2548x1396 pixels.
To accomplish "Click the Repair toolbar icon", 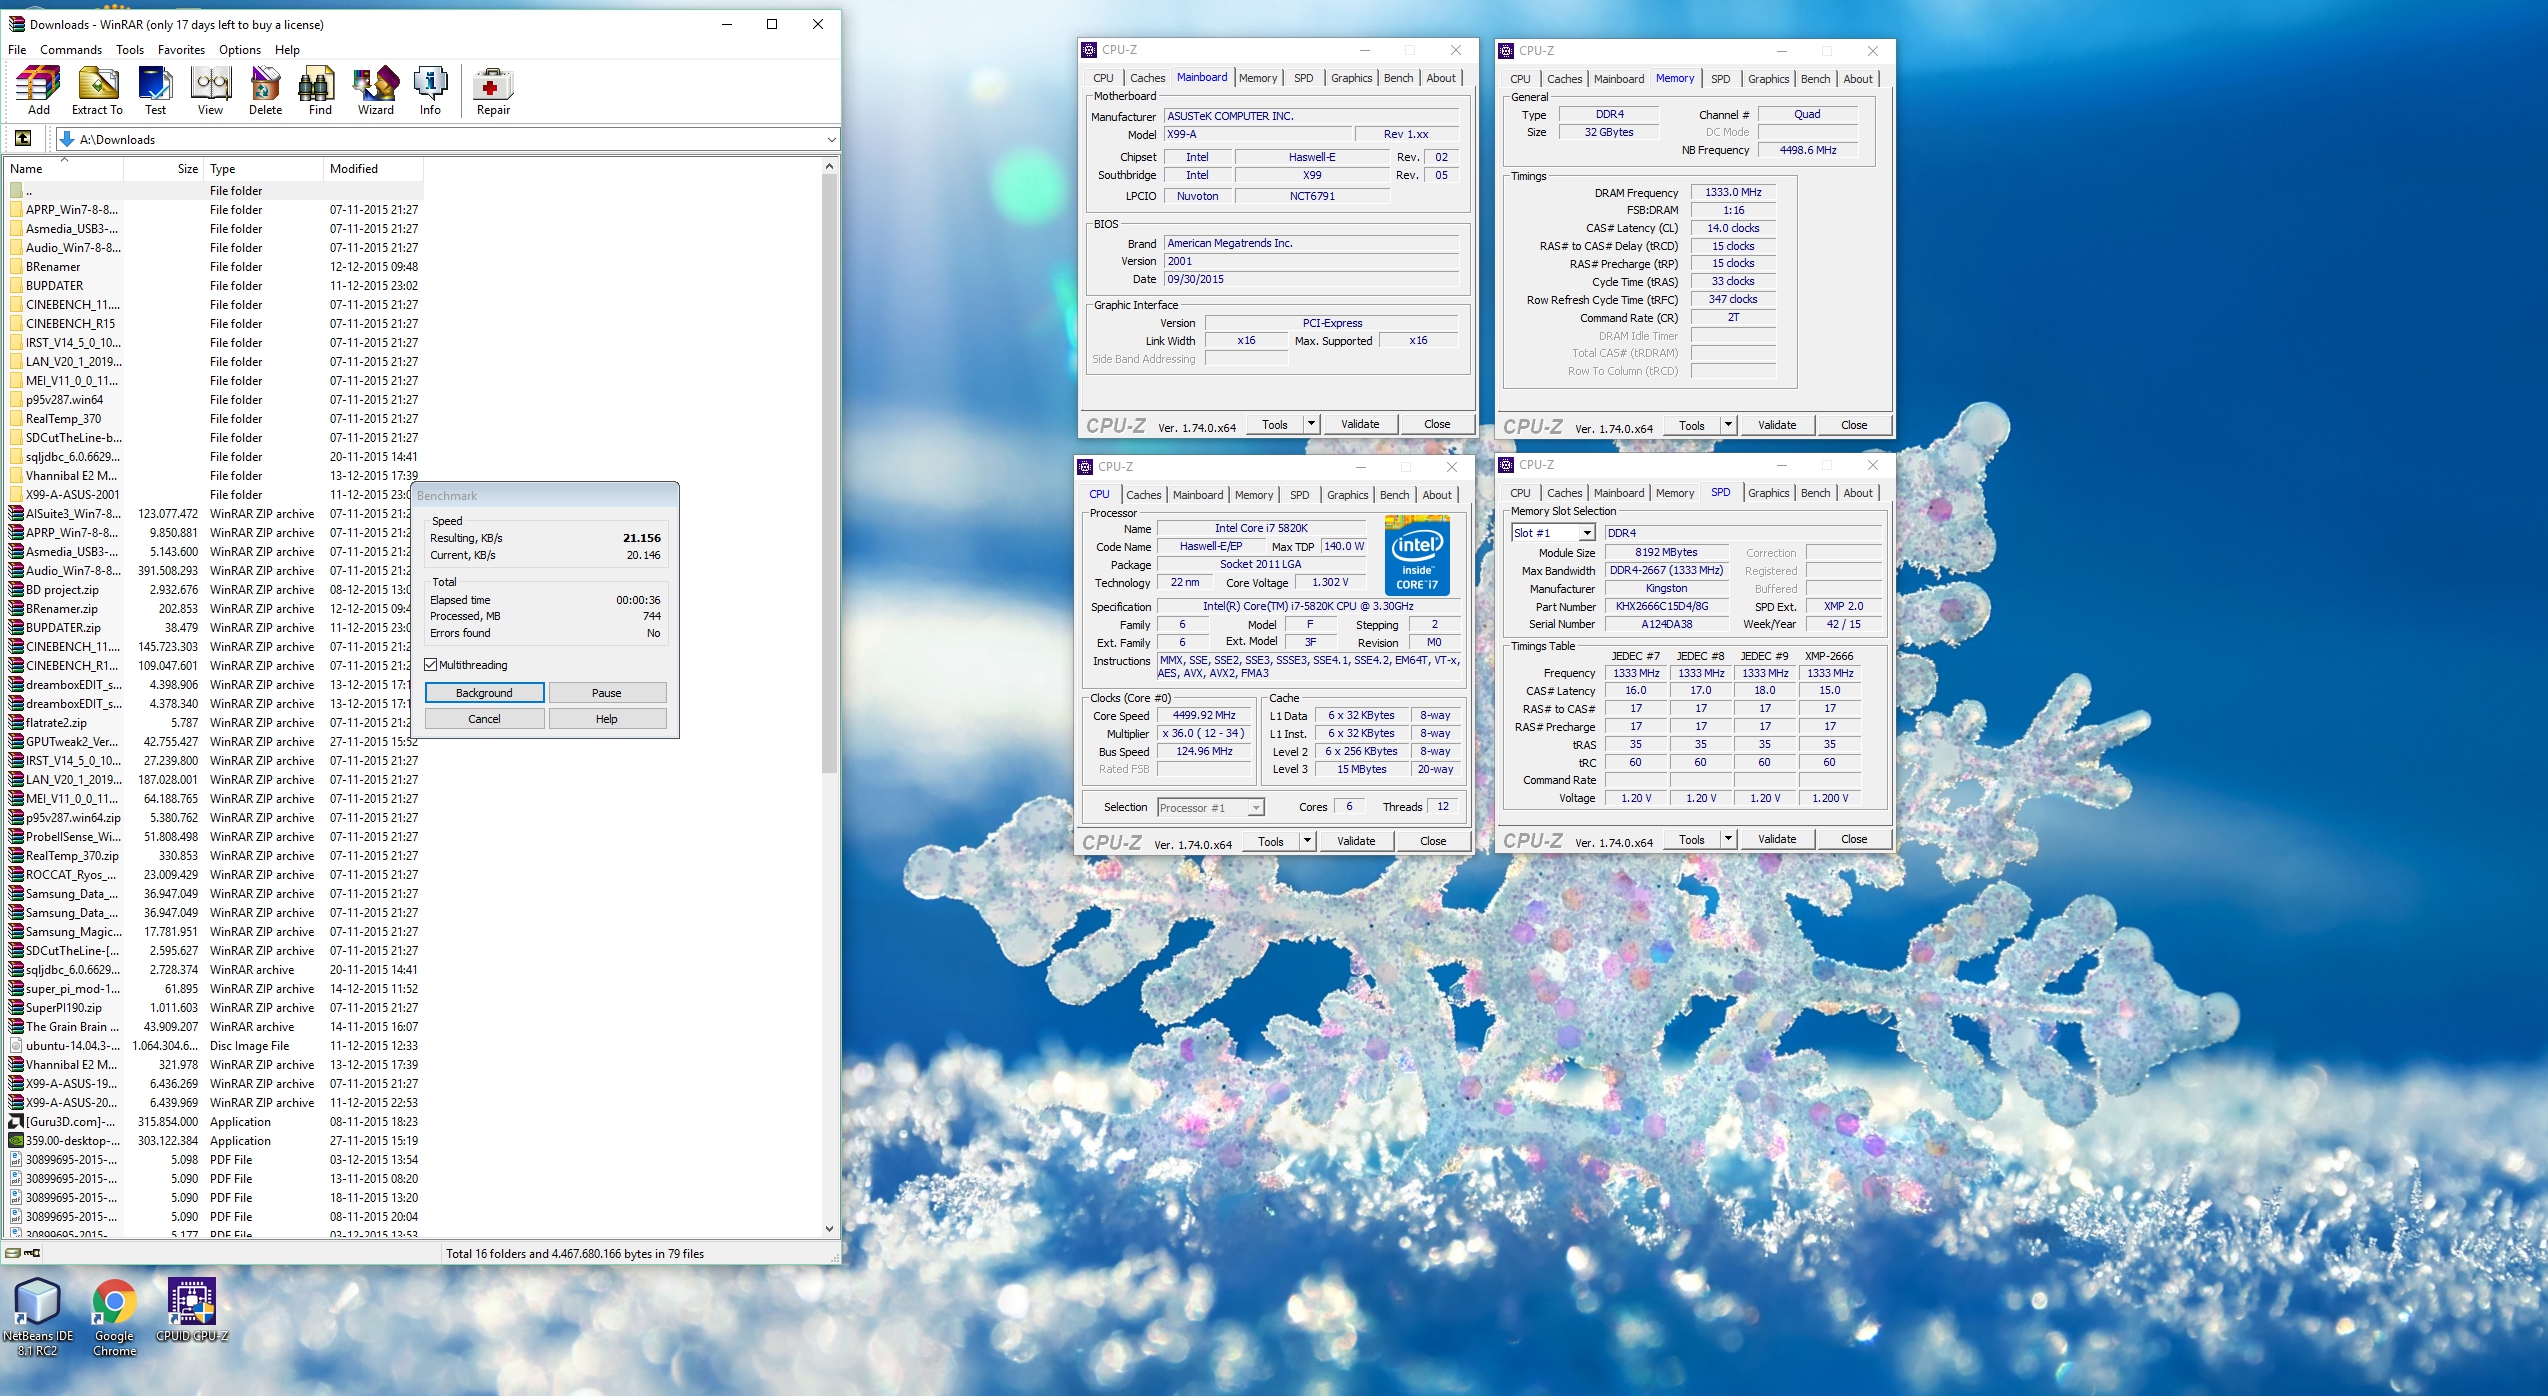I will point(493,90).
